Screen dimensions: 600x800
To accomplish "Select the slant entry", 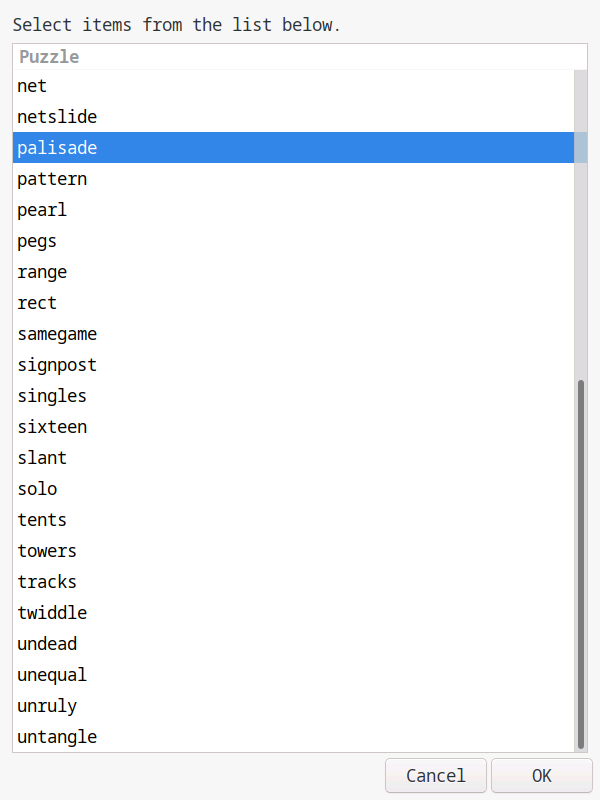I will coord(42,458).
